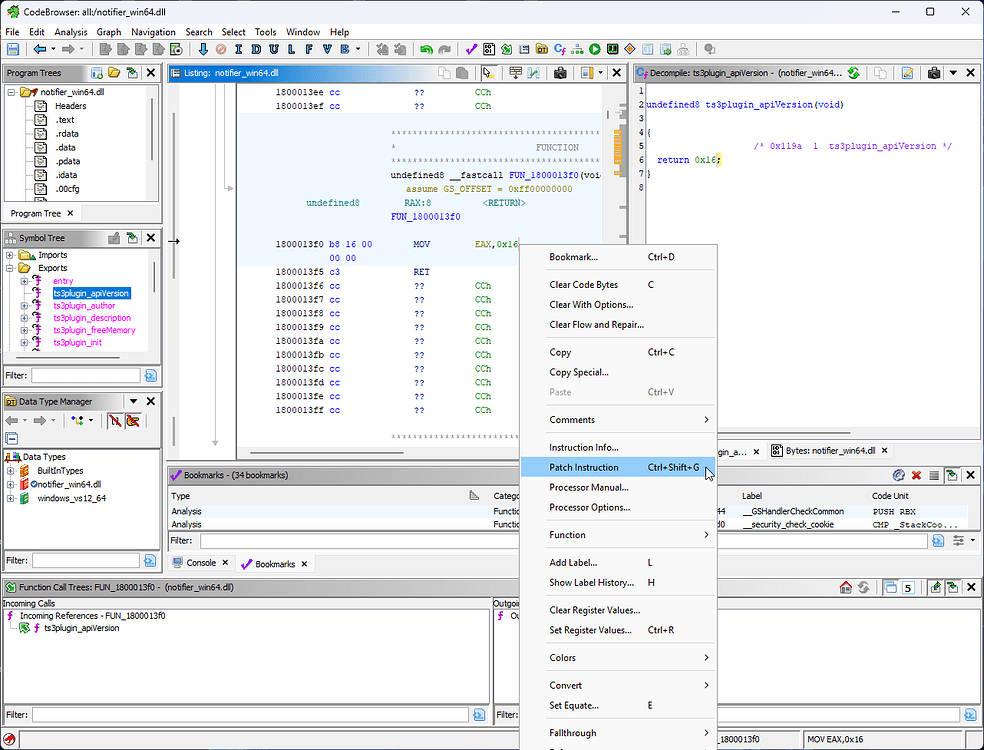Select Set Register Values in context menu
Screen dimensions: 984x750
(618, 630)
